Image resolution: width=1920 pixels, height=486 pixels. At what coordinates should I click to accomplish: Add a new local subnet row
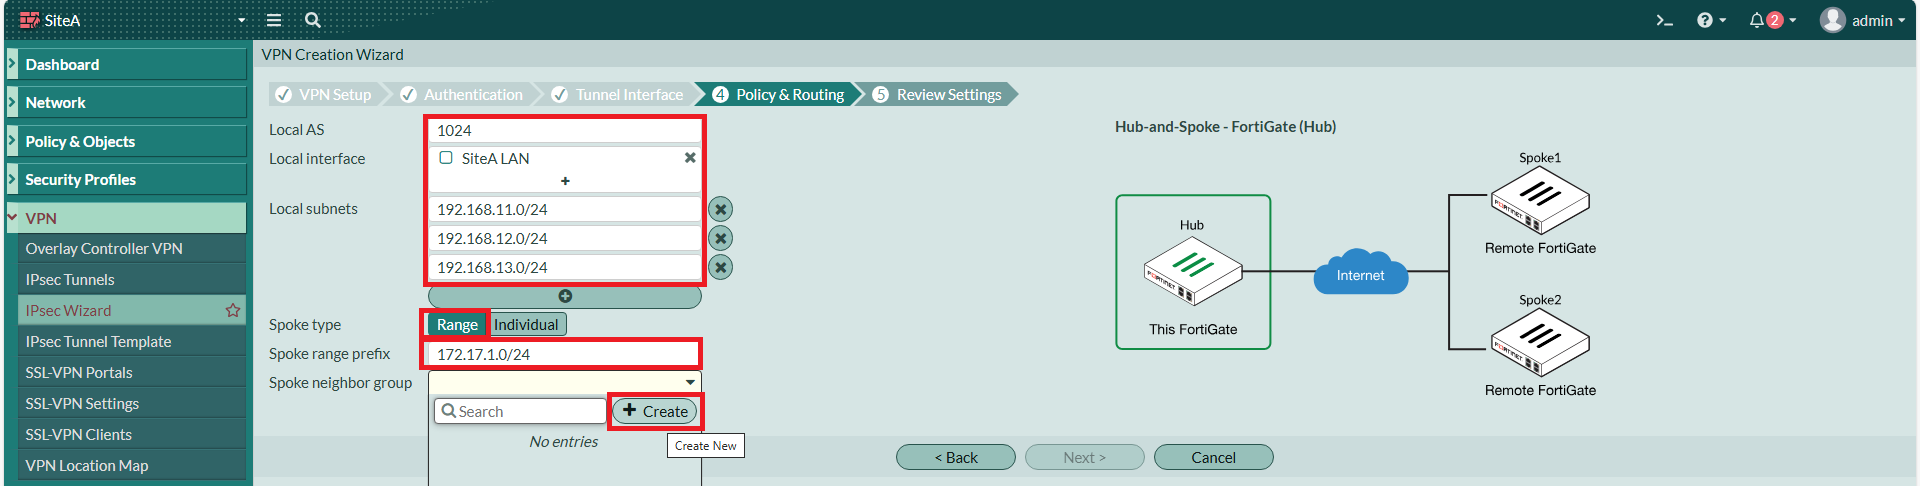tap(565, 296)
